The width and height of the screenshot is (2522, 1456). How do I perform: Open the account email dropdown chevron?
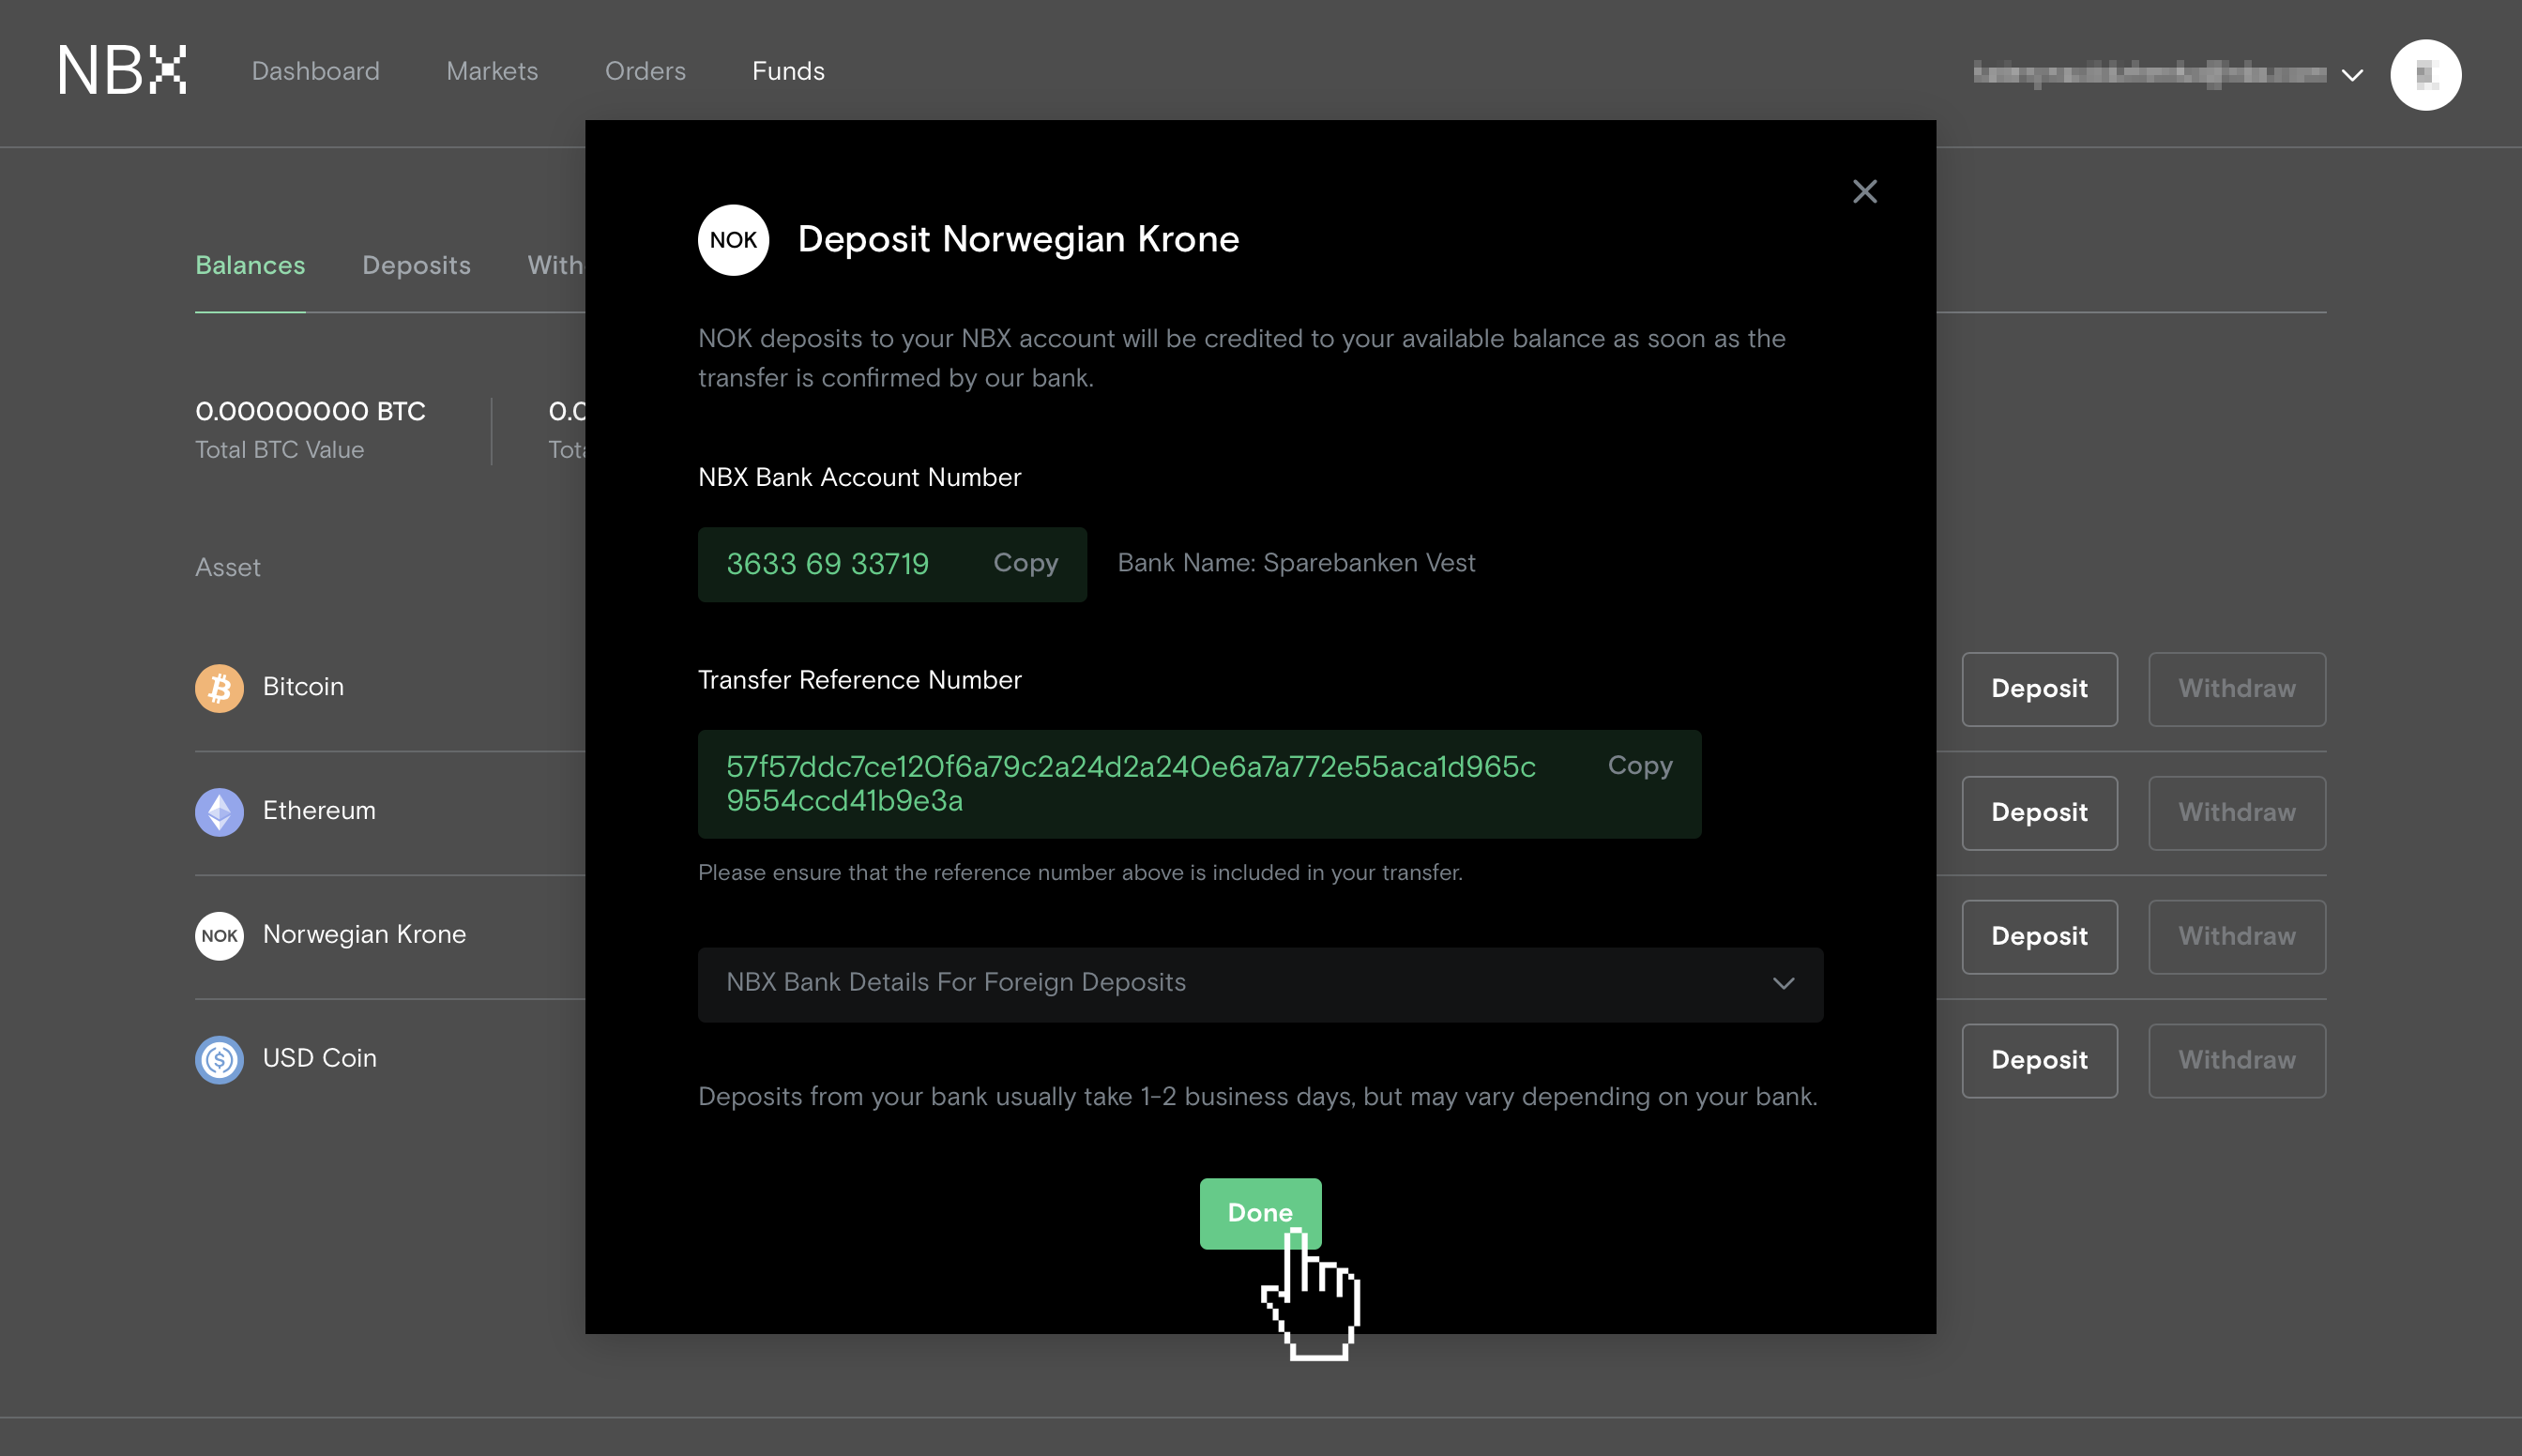tap(2352, 75)
